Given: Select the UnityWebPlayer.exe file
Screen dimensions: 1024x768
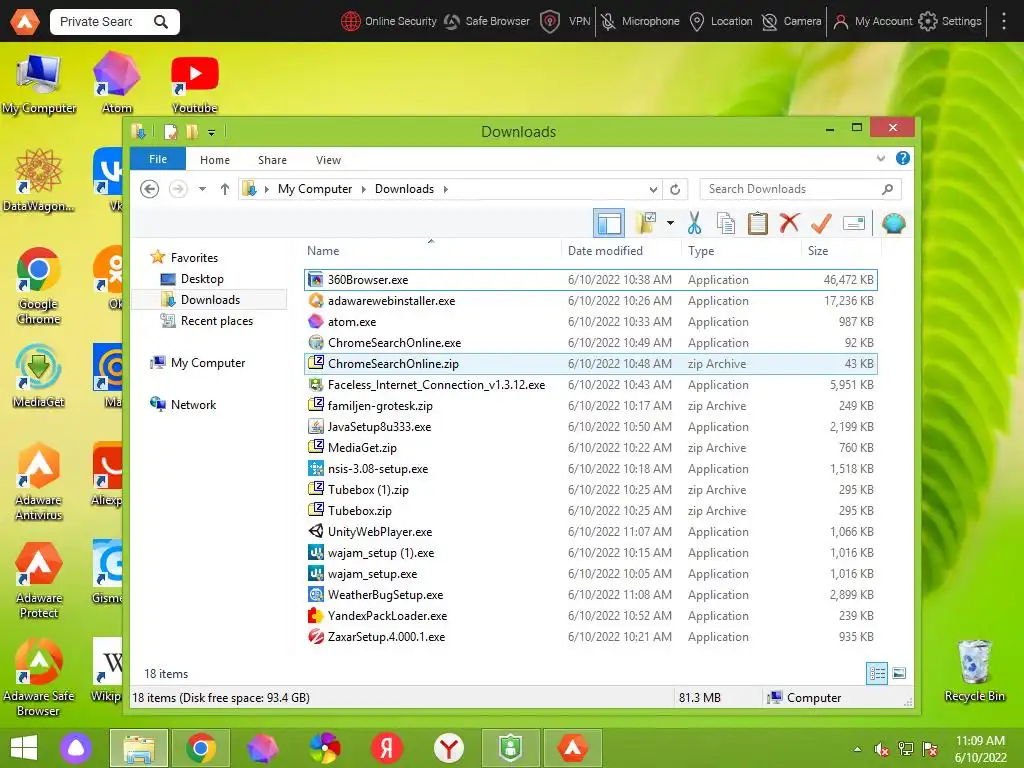Looking at the screenshot, I should [x=590, y=532].
